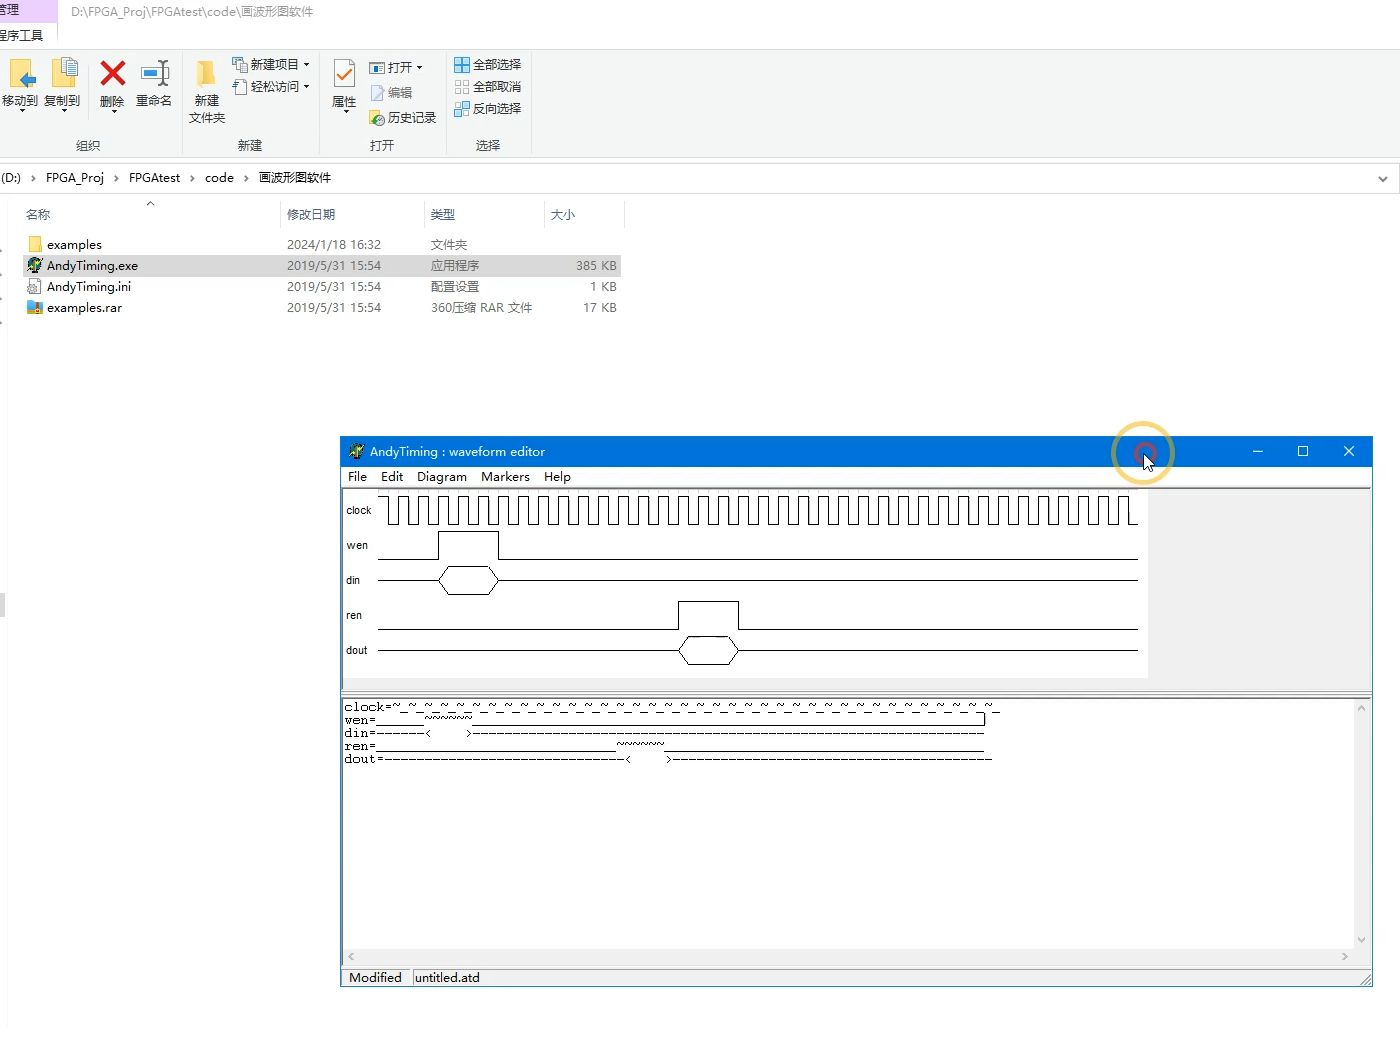Click the AndyTiming.exe application icon
This screenshot has height=1050, width=1400.
click(35, 265)
